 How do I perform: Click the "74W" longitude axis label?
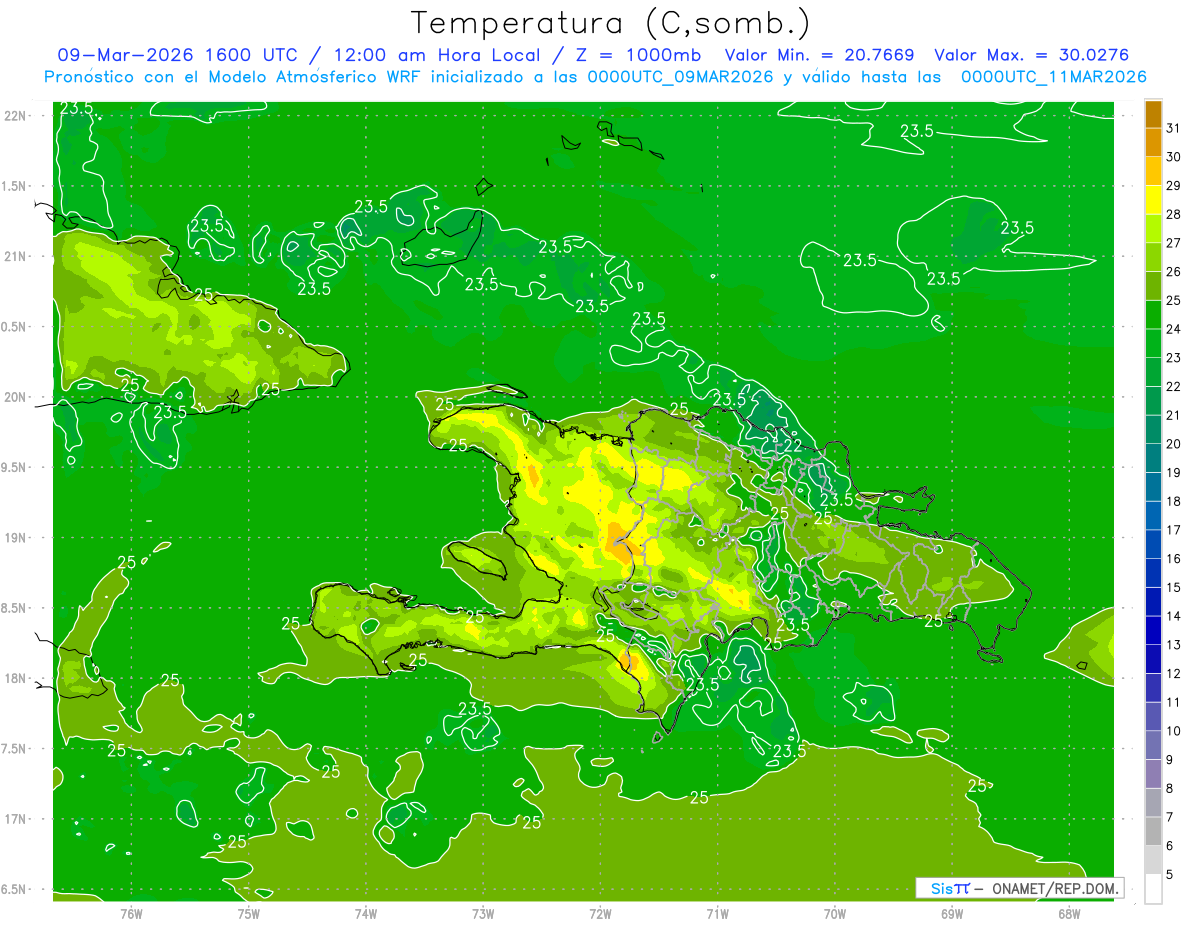click(x=365, y=914)
